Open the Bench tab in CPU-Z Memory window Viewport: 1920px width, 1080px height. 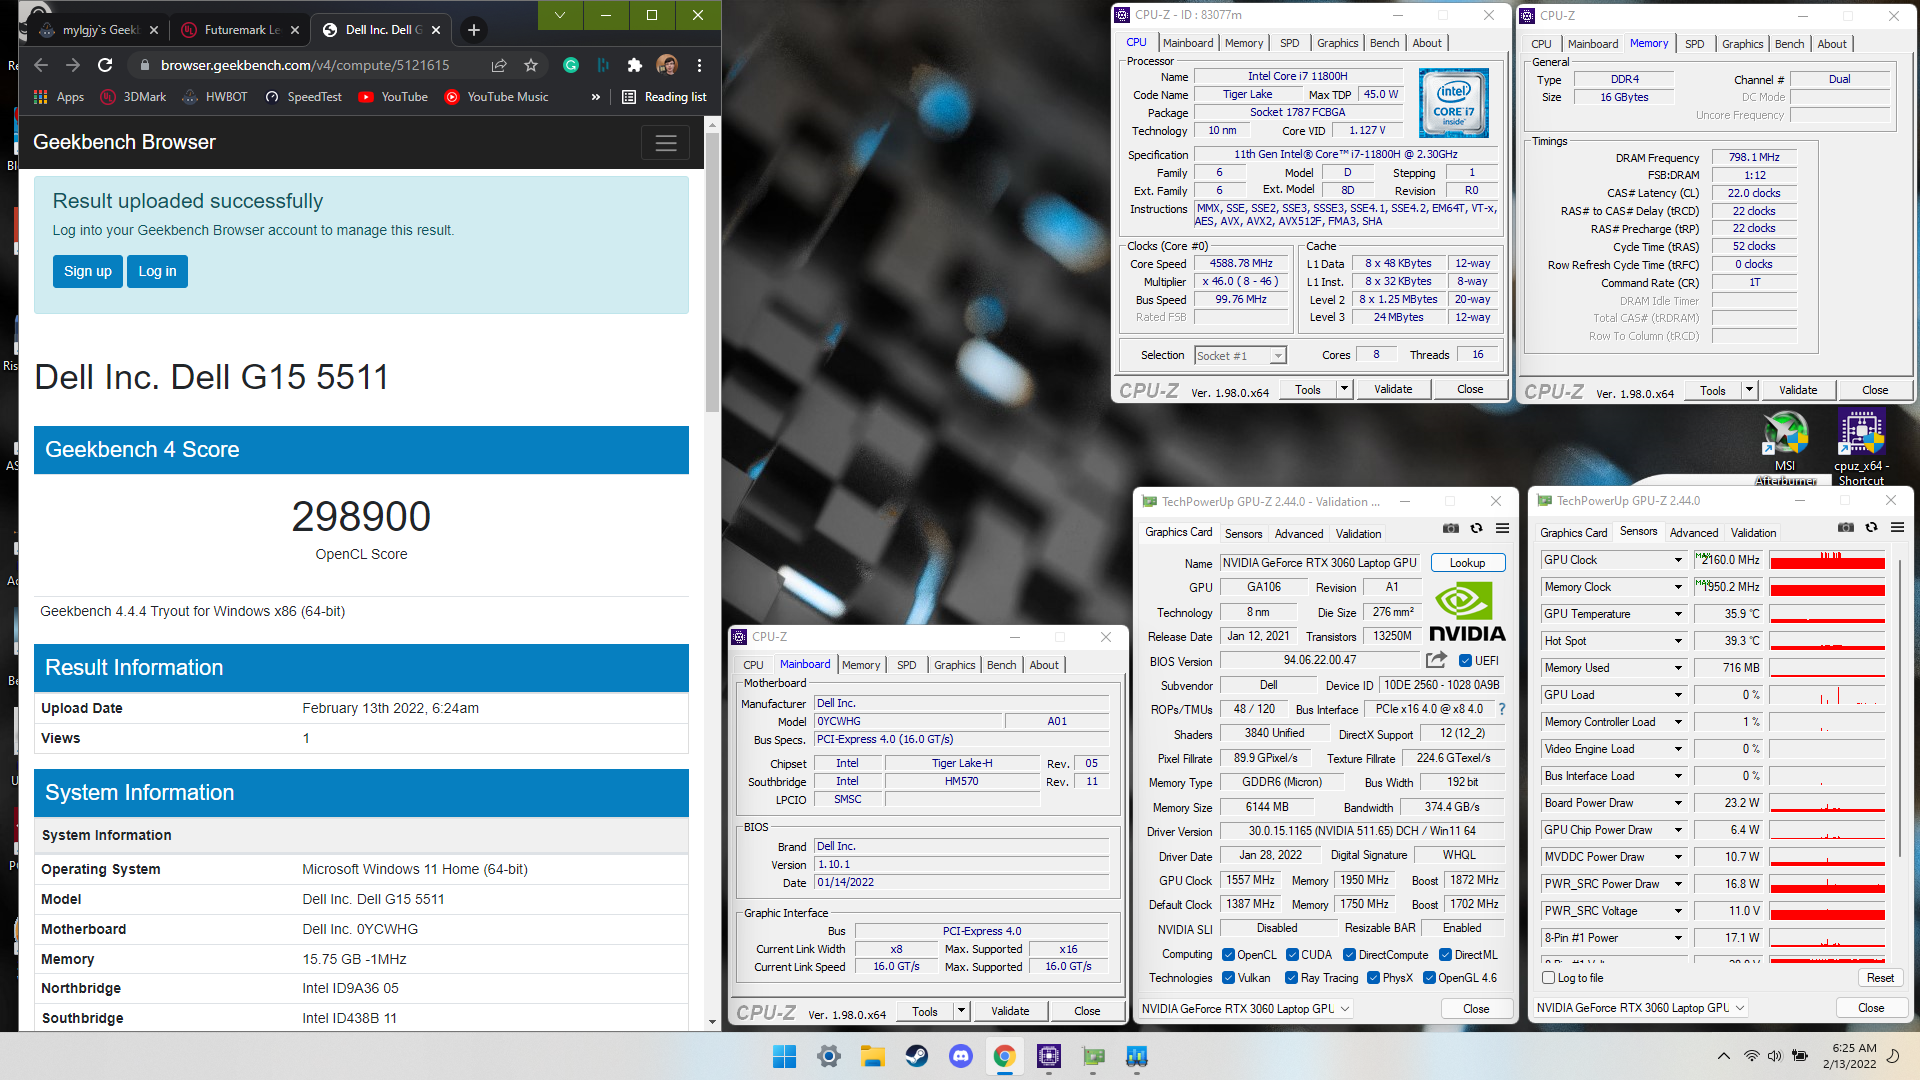tap(1789, 44)
